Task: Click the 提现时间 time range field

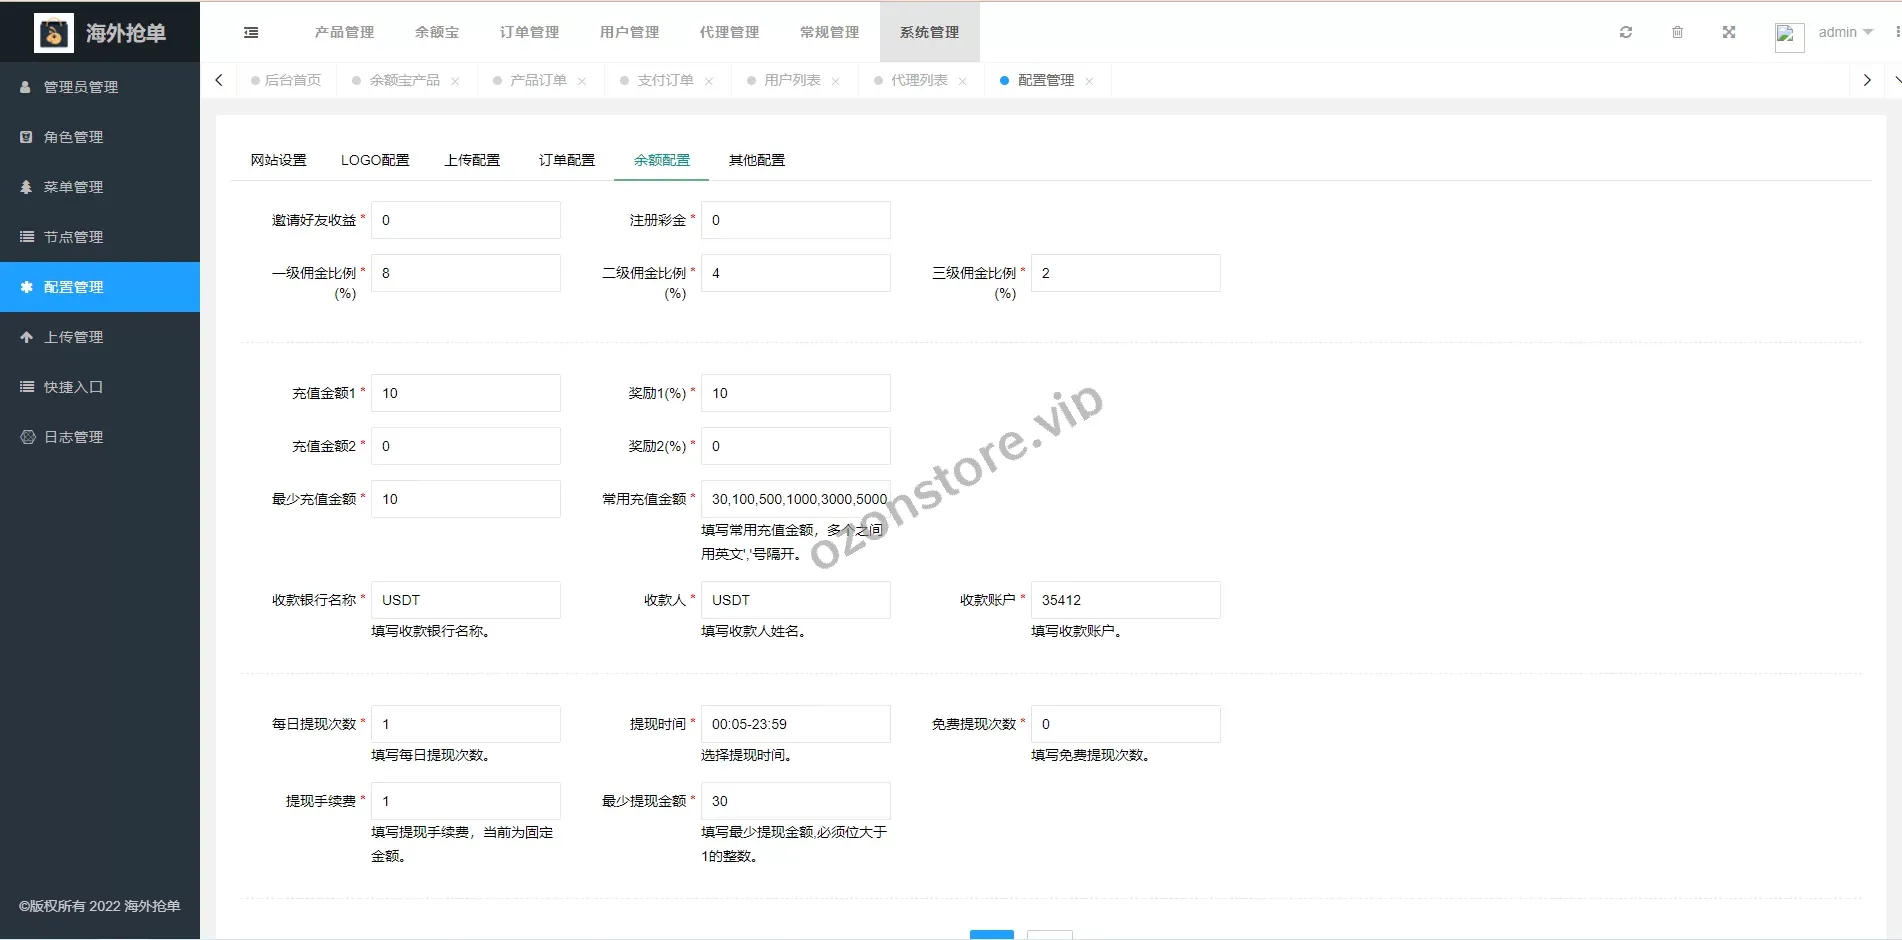Action: (x=795, y=723)
